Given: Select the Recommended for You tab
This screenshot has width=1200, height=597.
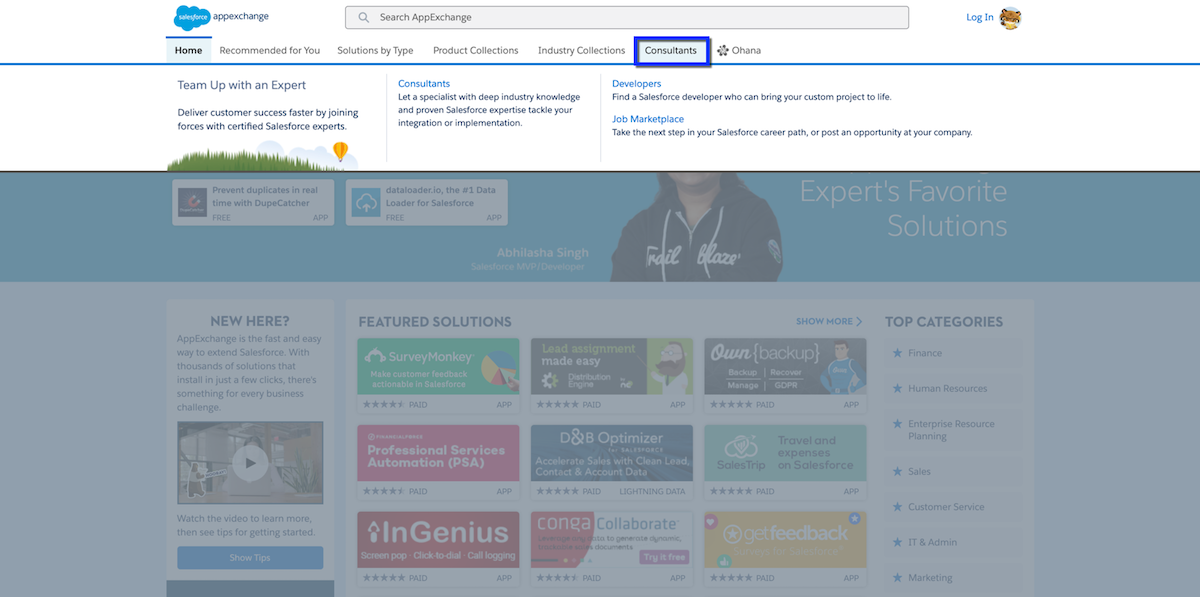Looking at the screenshot, I should click(x=269, y=50).
